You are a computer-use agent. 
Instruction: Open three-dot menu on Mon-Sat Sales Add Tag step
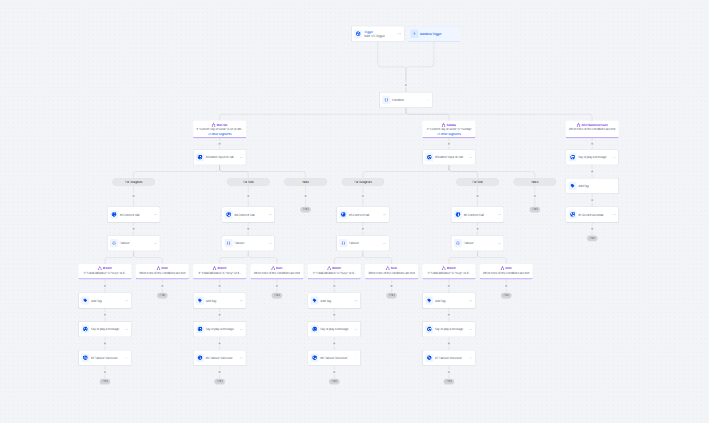(x=241, y=300)
